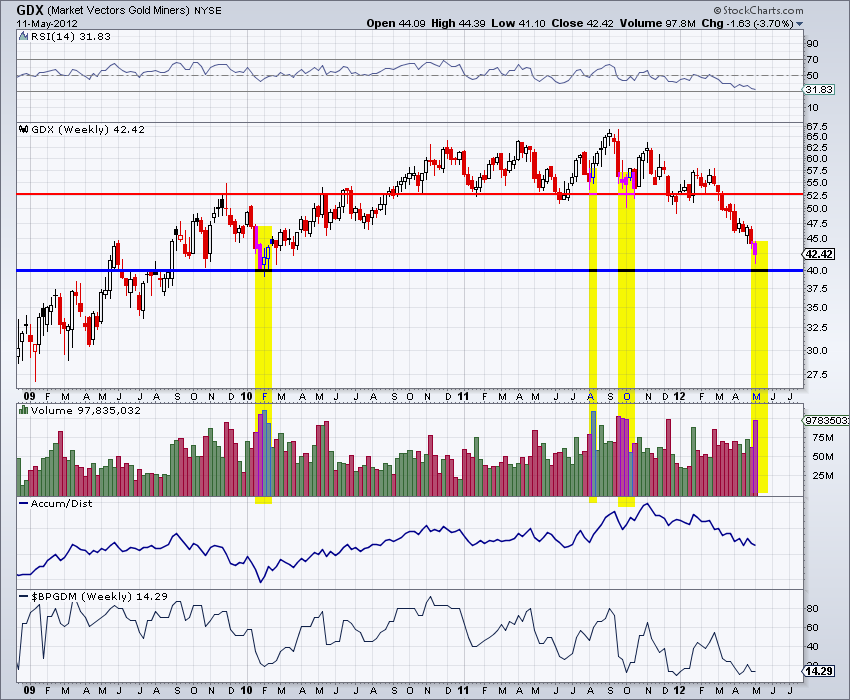
Task: Click the highlighted blue 'O' month label
Action: tap(627, 396)
